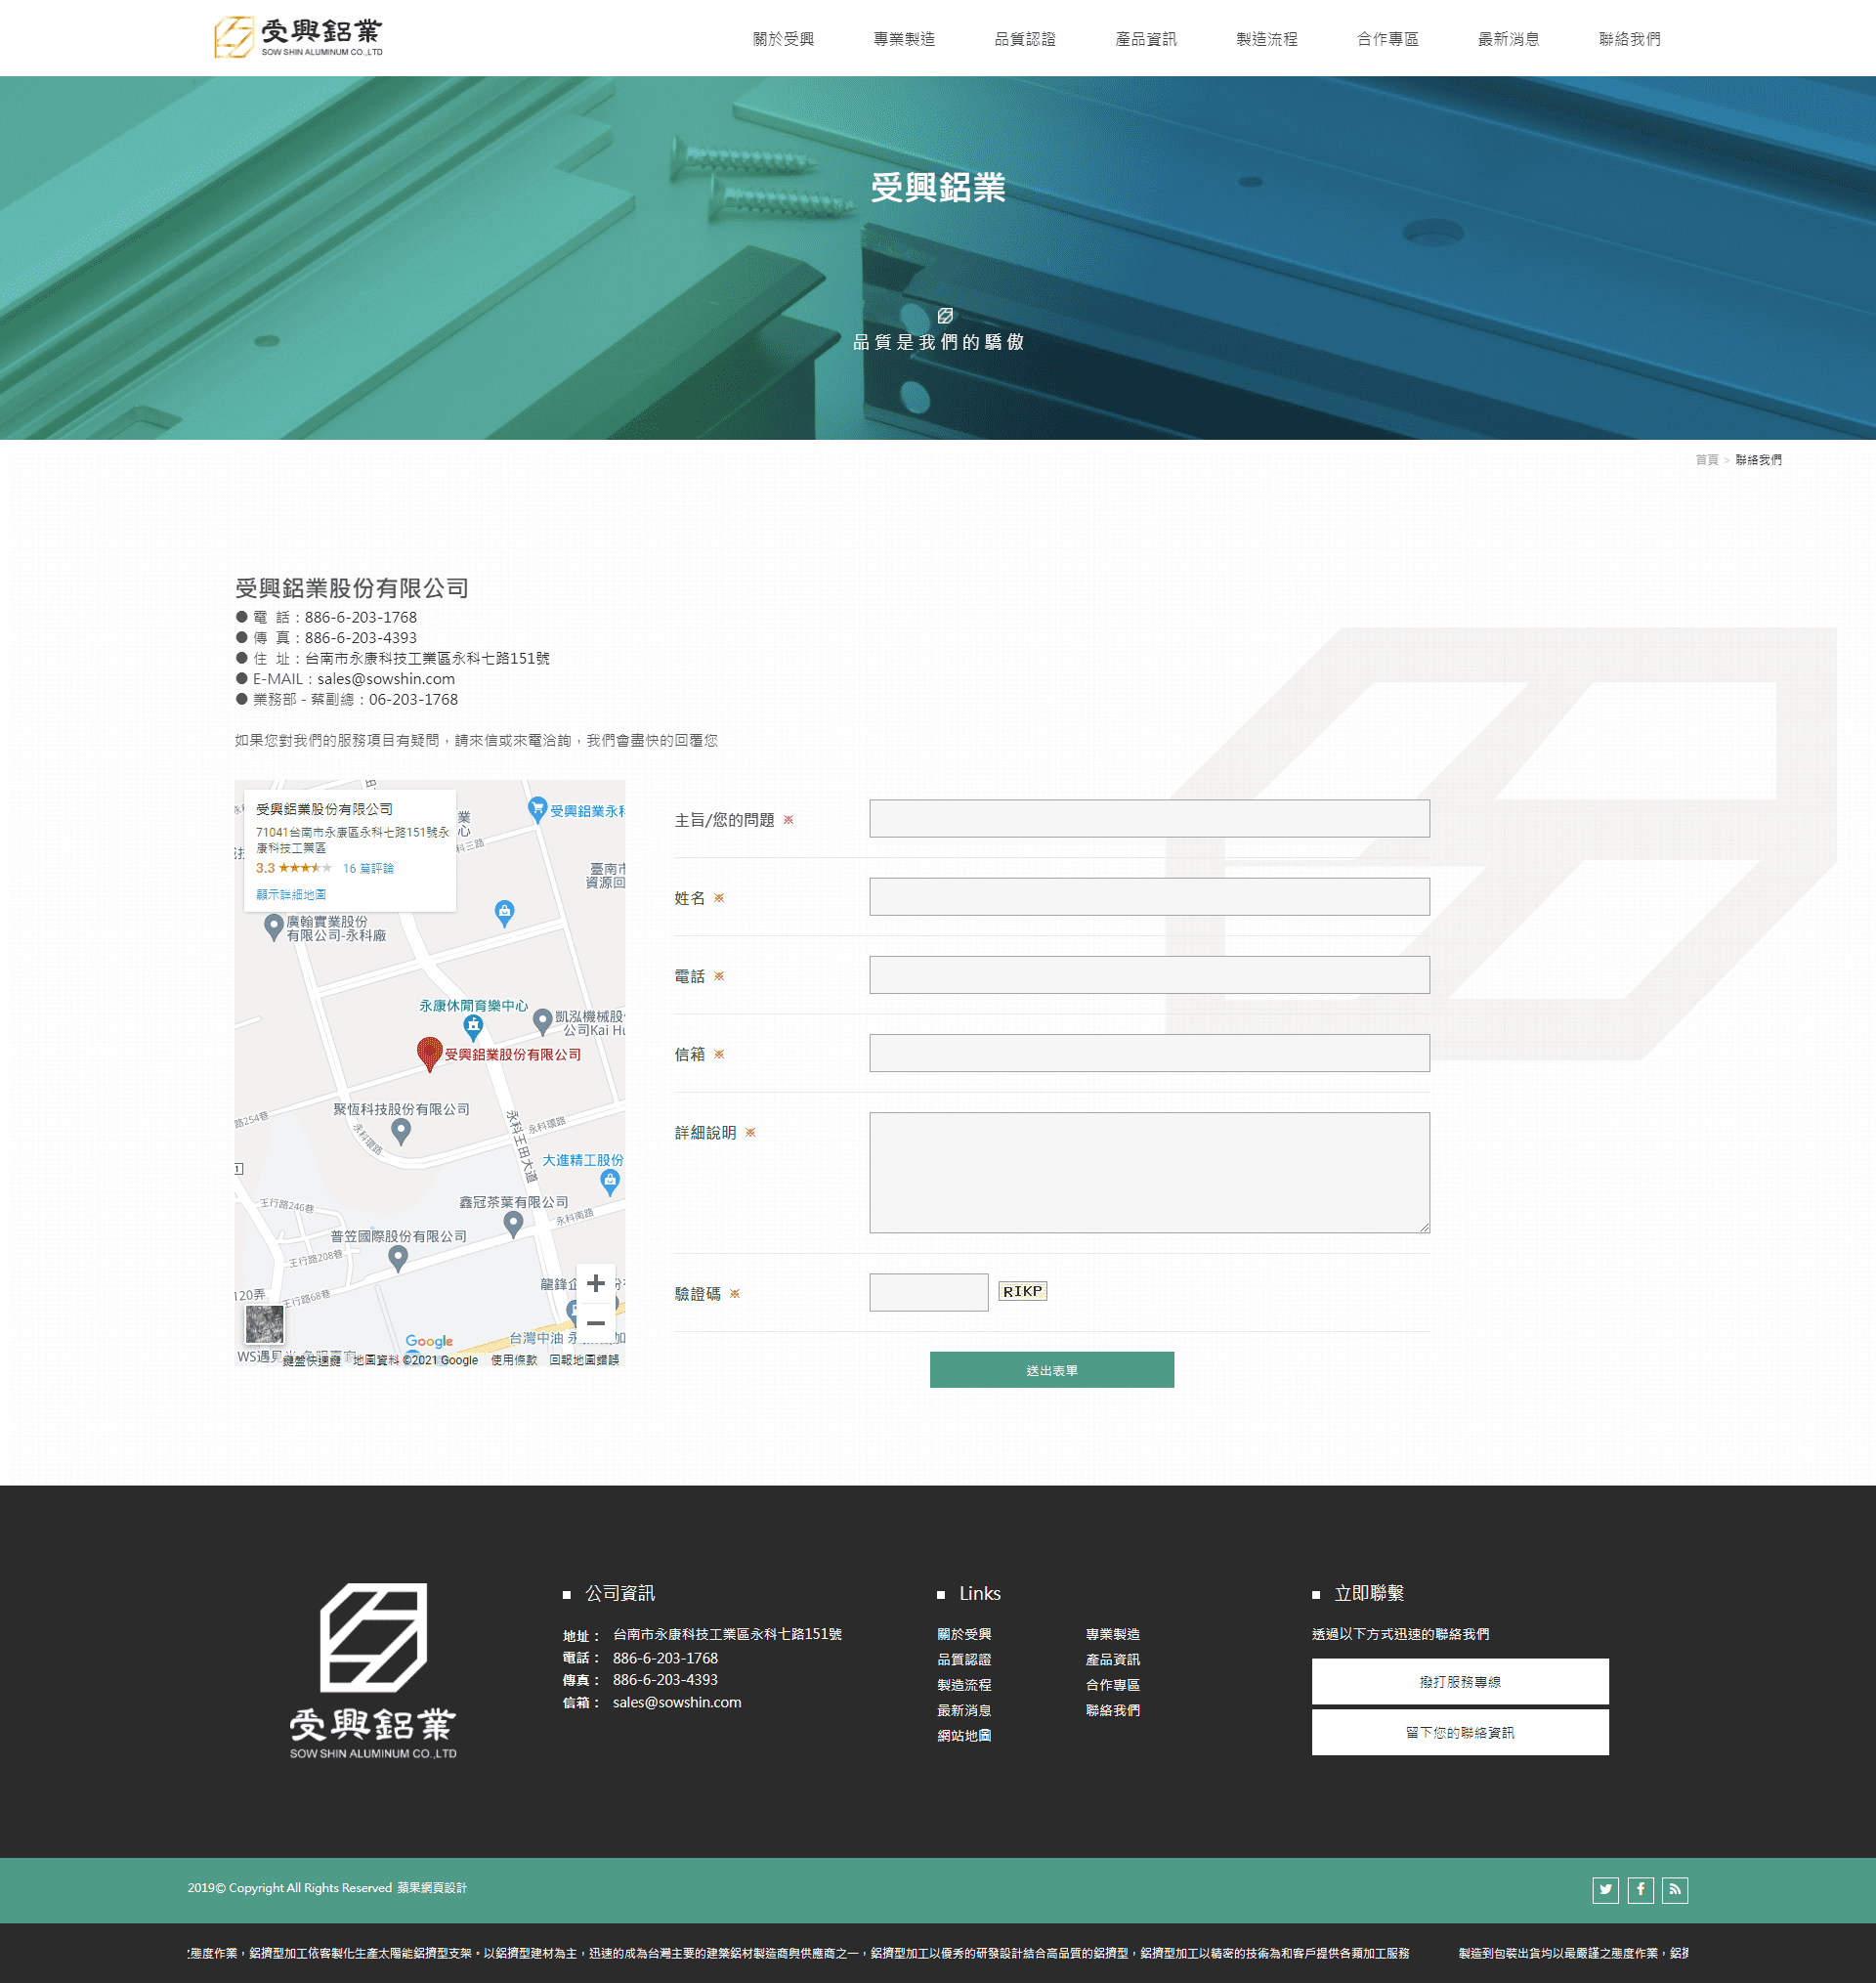Click E-MAIL sales@sowshin.com in contact list
The height and width of the screenshot is (1983, 1876).
tap(386, 679)
